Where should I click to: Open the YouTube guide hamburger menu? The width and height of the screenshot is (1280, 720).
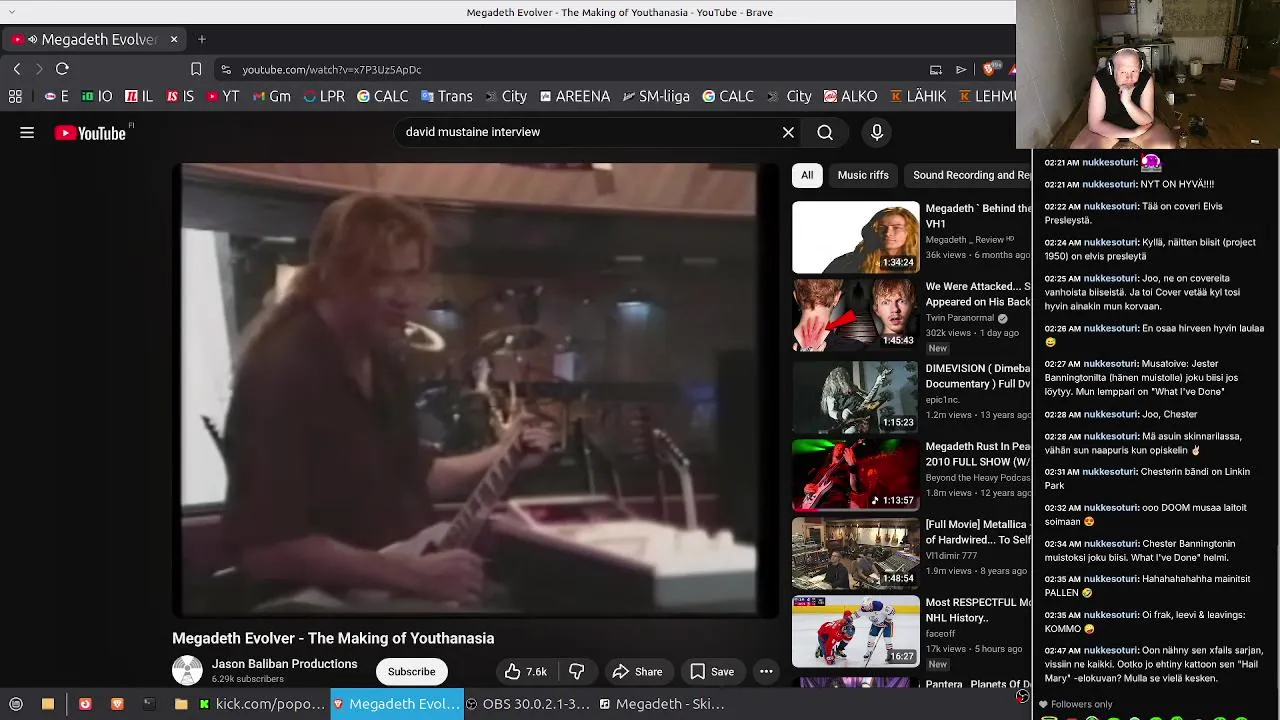click(27, 132)
